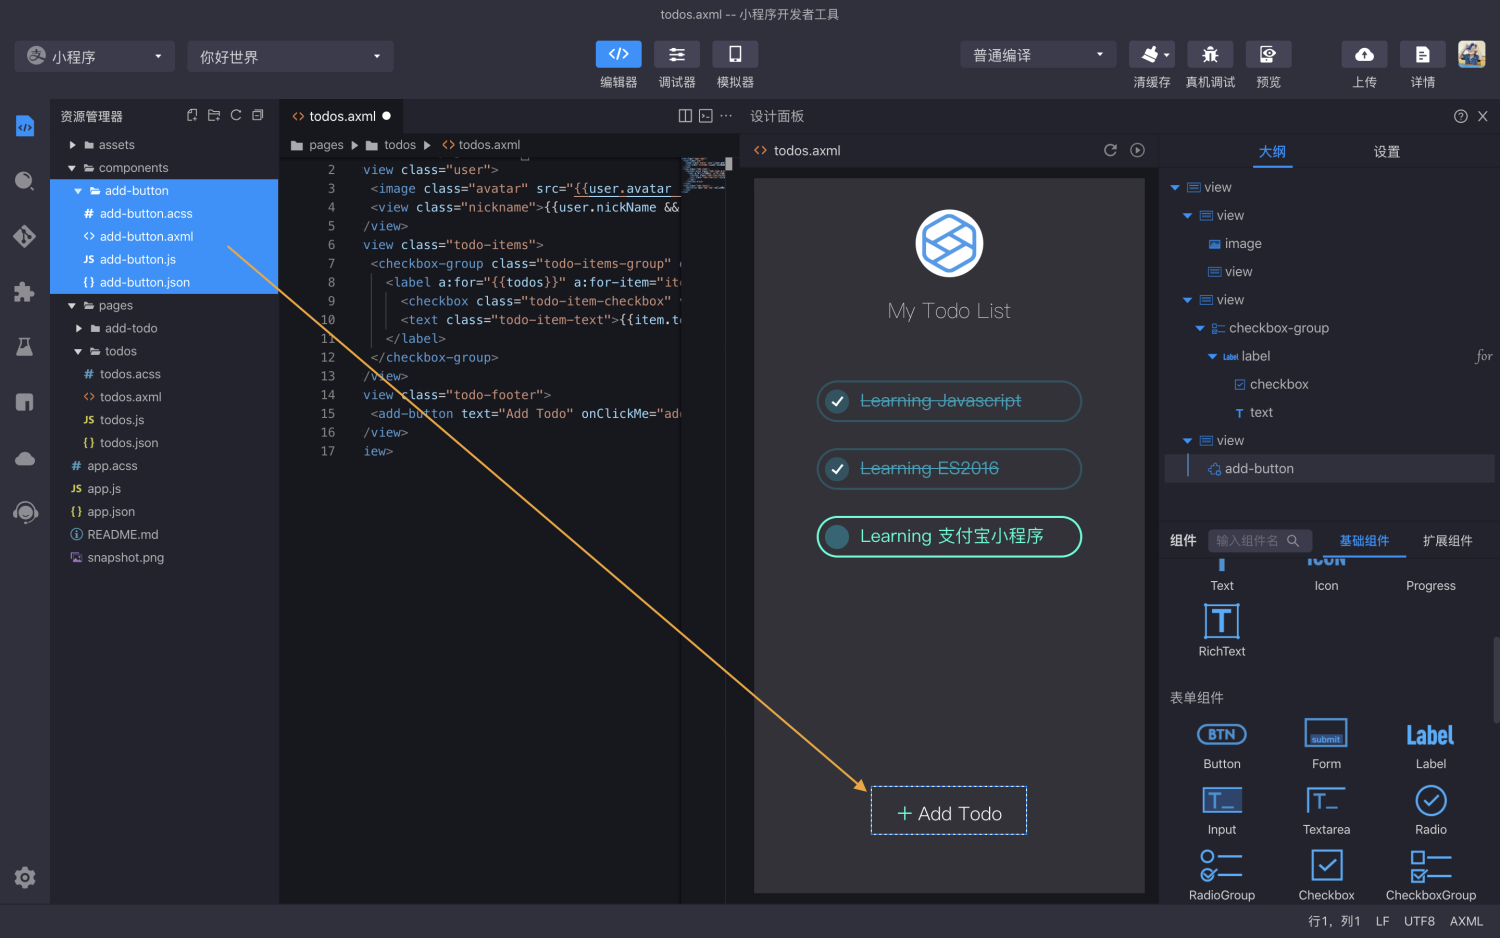Collapse the label outline node
Viewport: 1500px width, 938px height.
[1212, 356]
